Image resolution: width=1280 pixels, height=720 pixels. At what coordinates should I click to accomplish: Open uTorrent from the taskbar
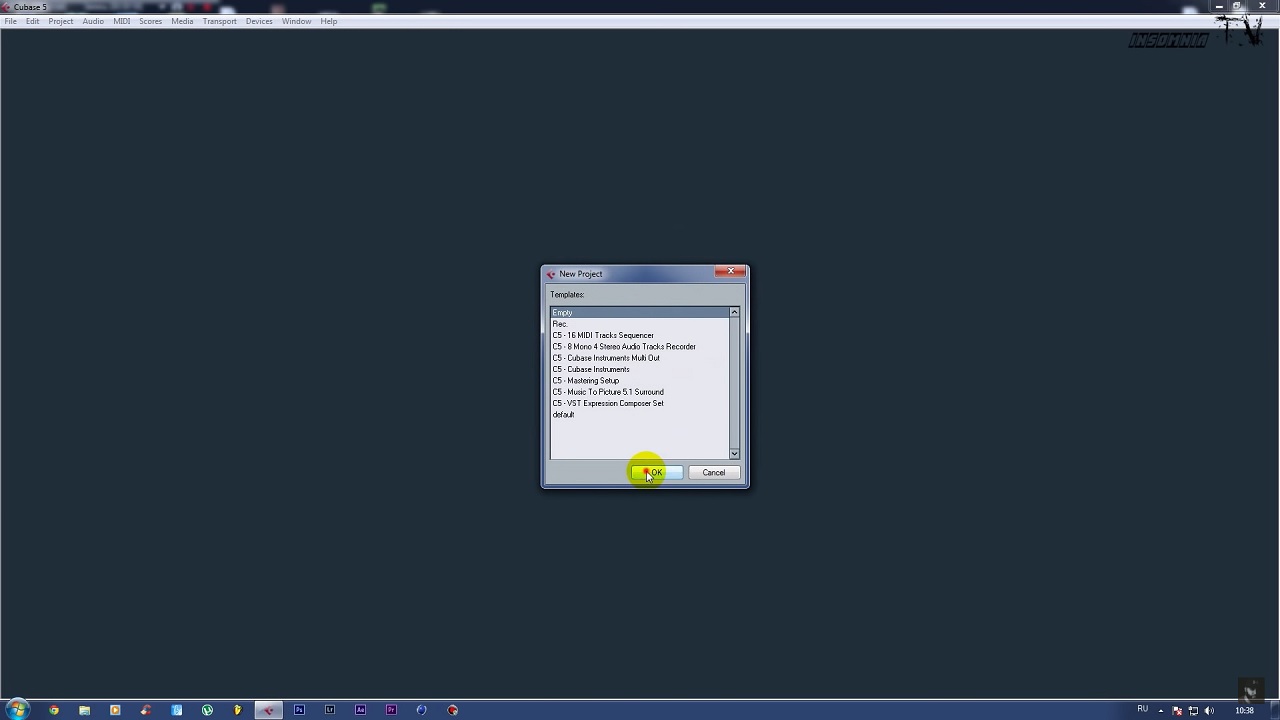207,710
